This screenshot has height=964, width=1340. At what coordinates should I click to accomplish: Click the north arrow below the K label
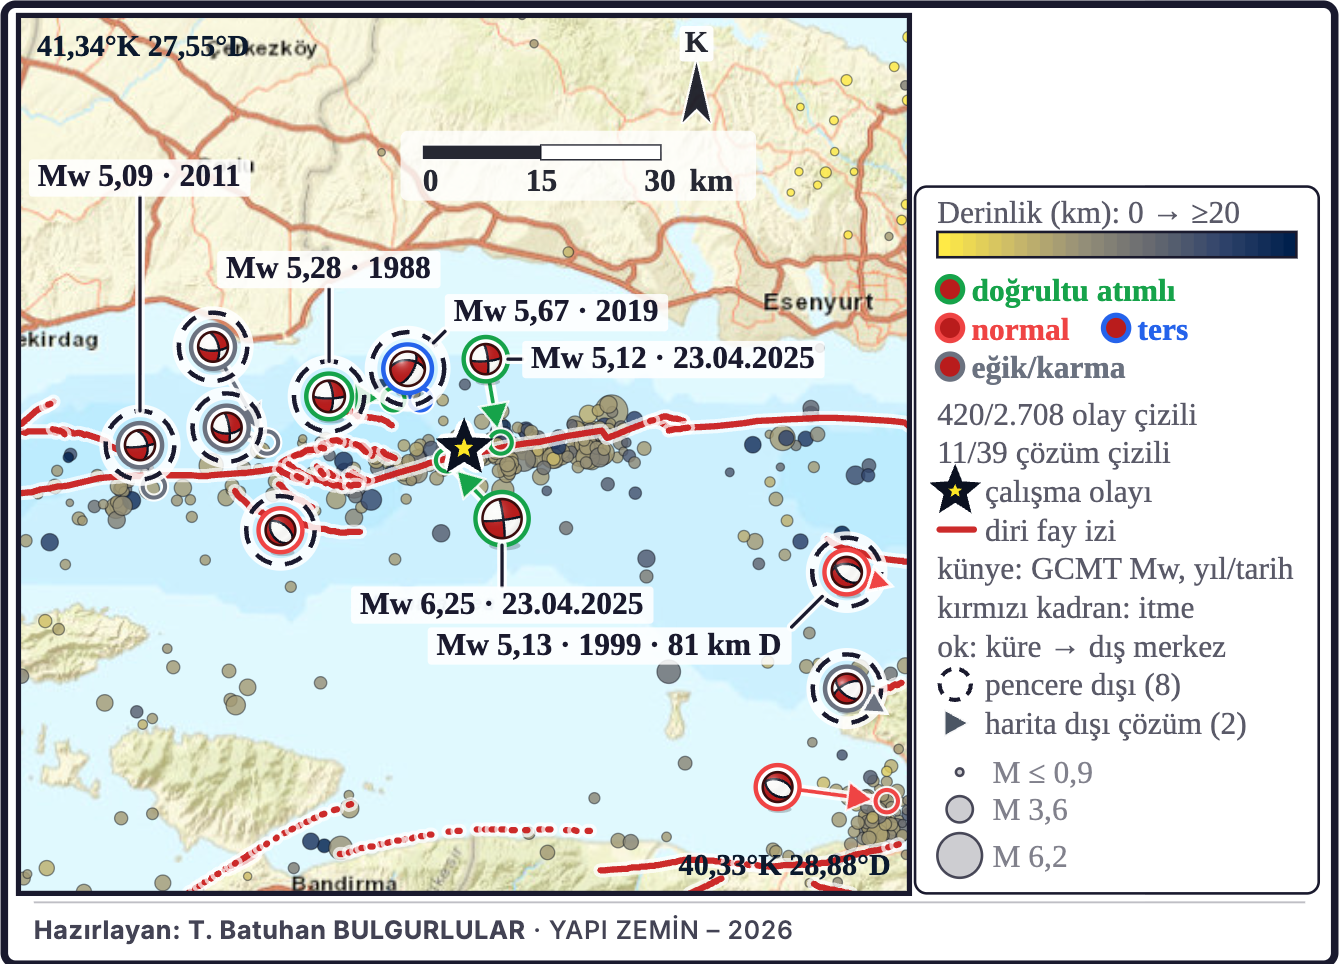[696, 95]
